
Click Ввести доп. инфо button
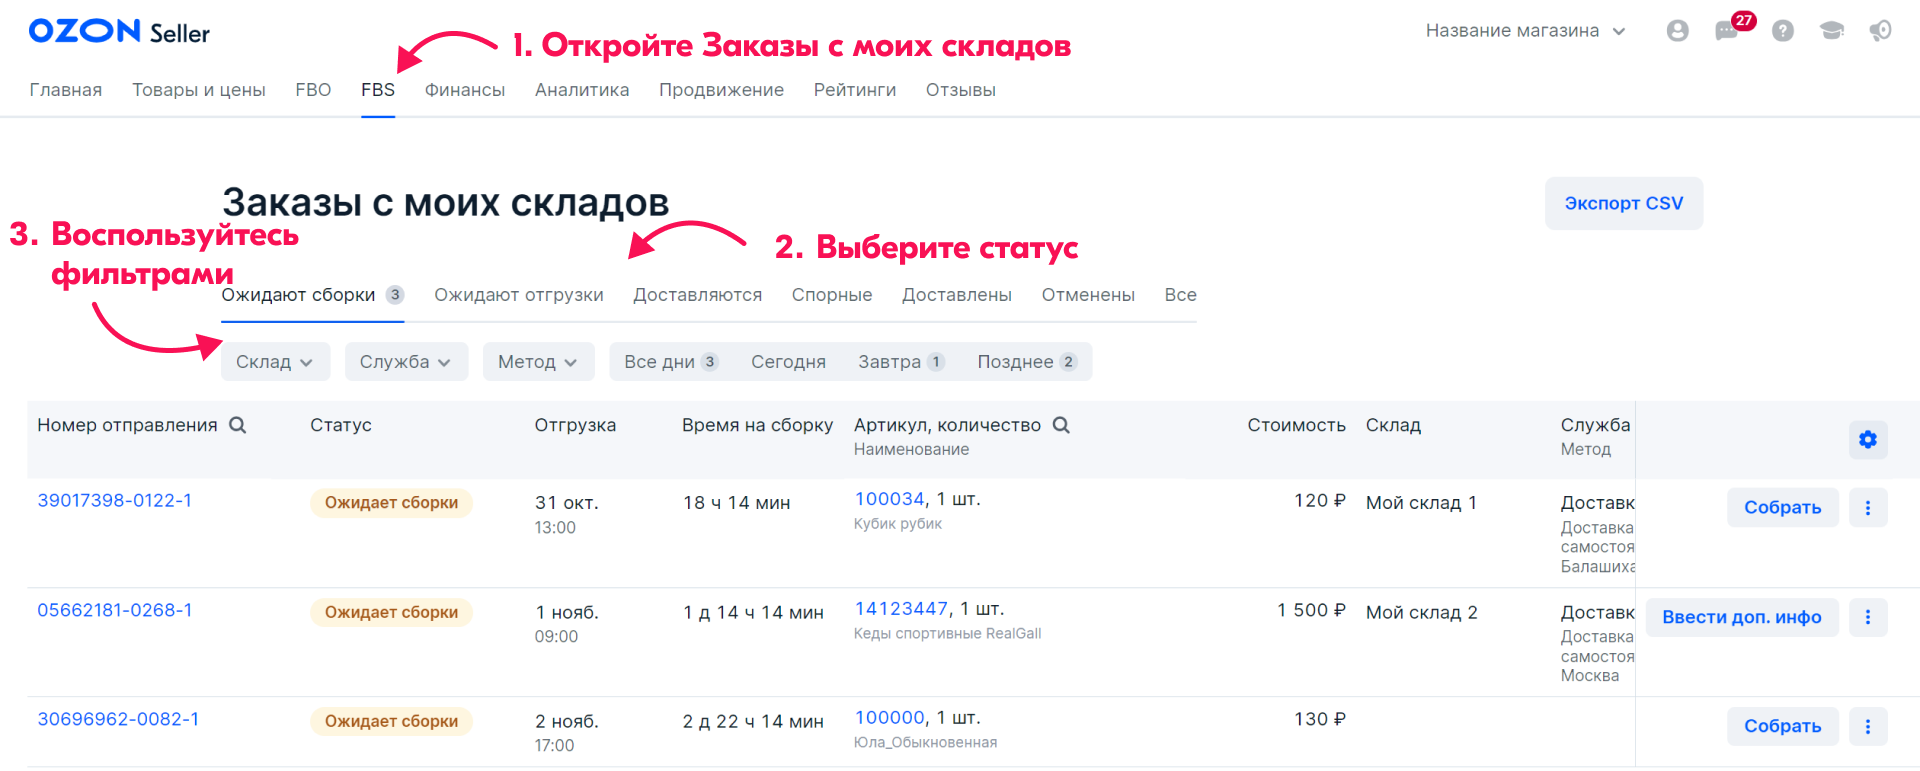pos(1741,617)
